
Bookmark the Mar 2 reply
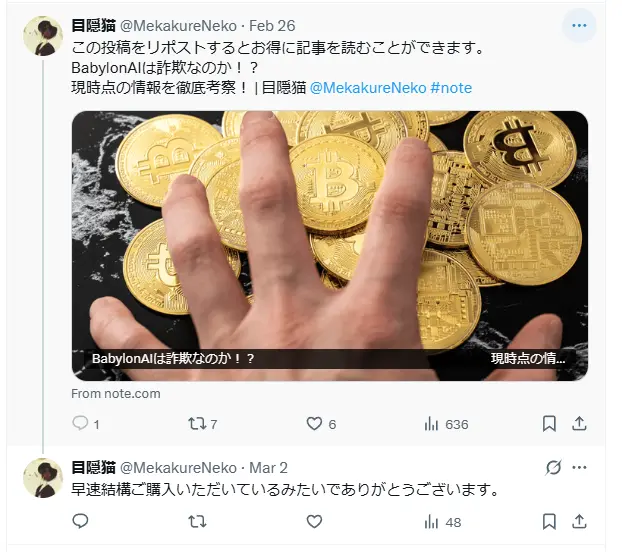[549, 522]
